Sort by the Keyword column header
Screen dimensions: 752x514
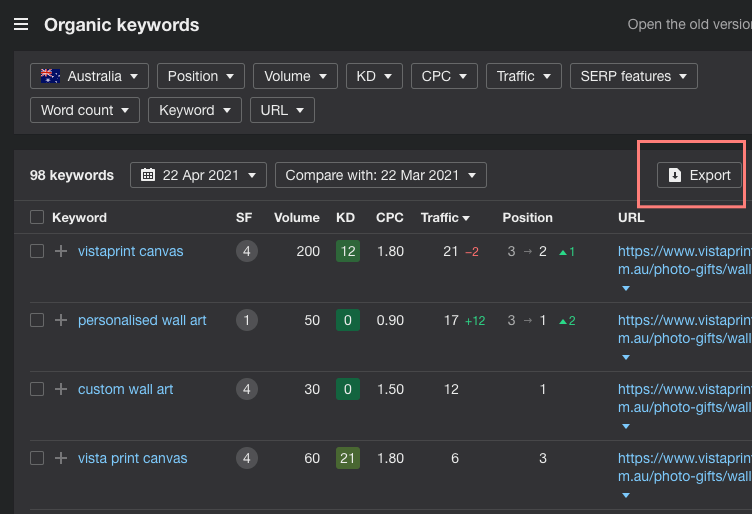(x=79, y=218)
